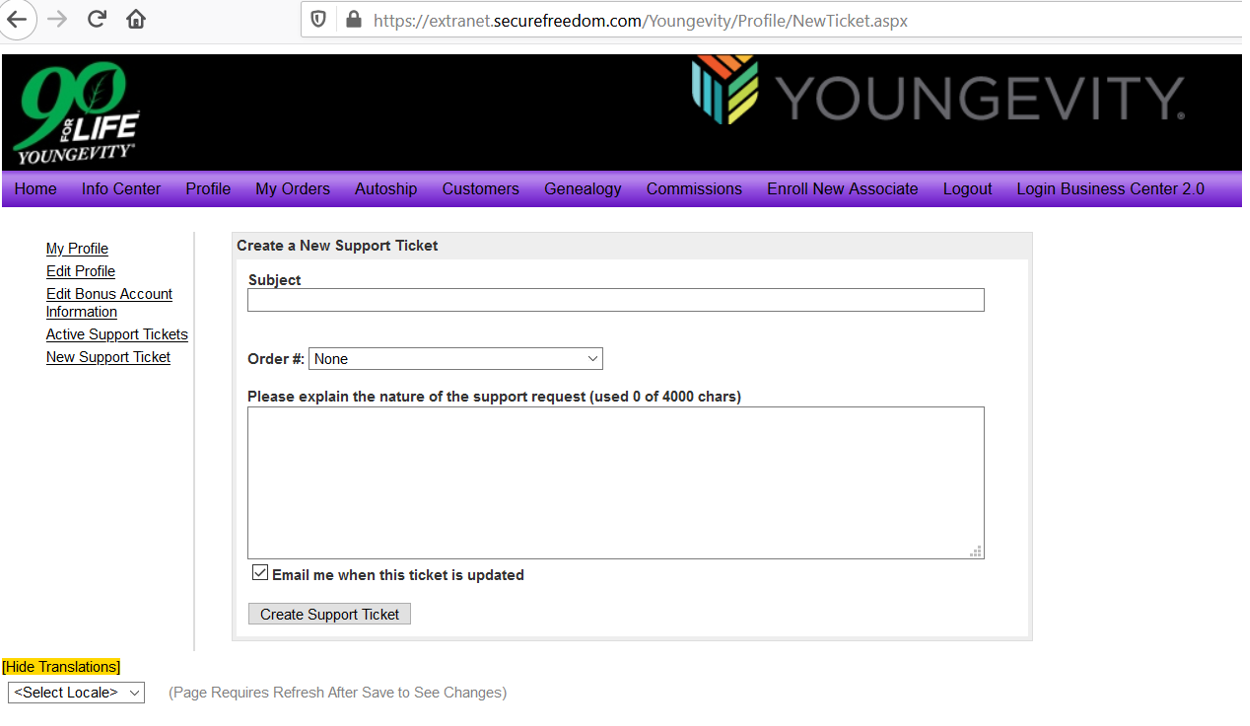Open the Order # dropdown
This screenshot has height=726, width=1250.
coord(455,359)
